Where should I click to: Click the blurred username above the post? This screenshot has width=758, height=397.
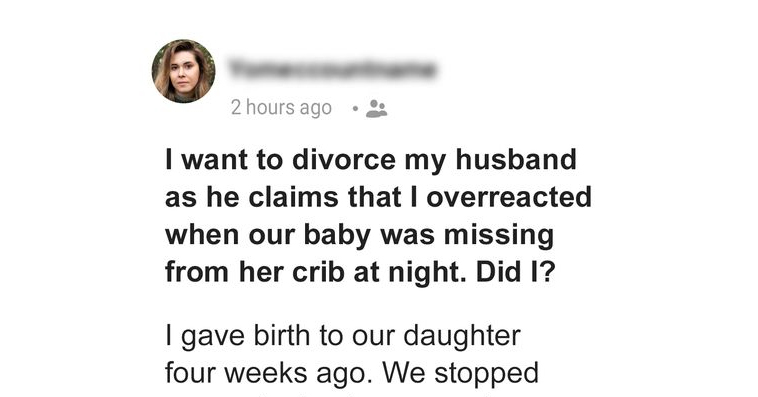tap(333, 70)
